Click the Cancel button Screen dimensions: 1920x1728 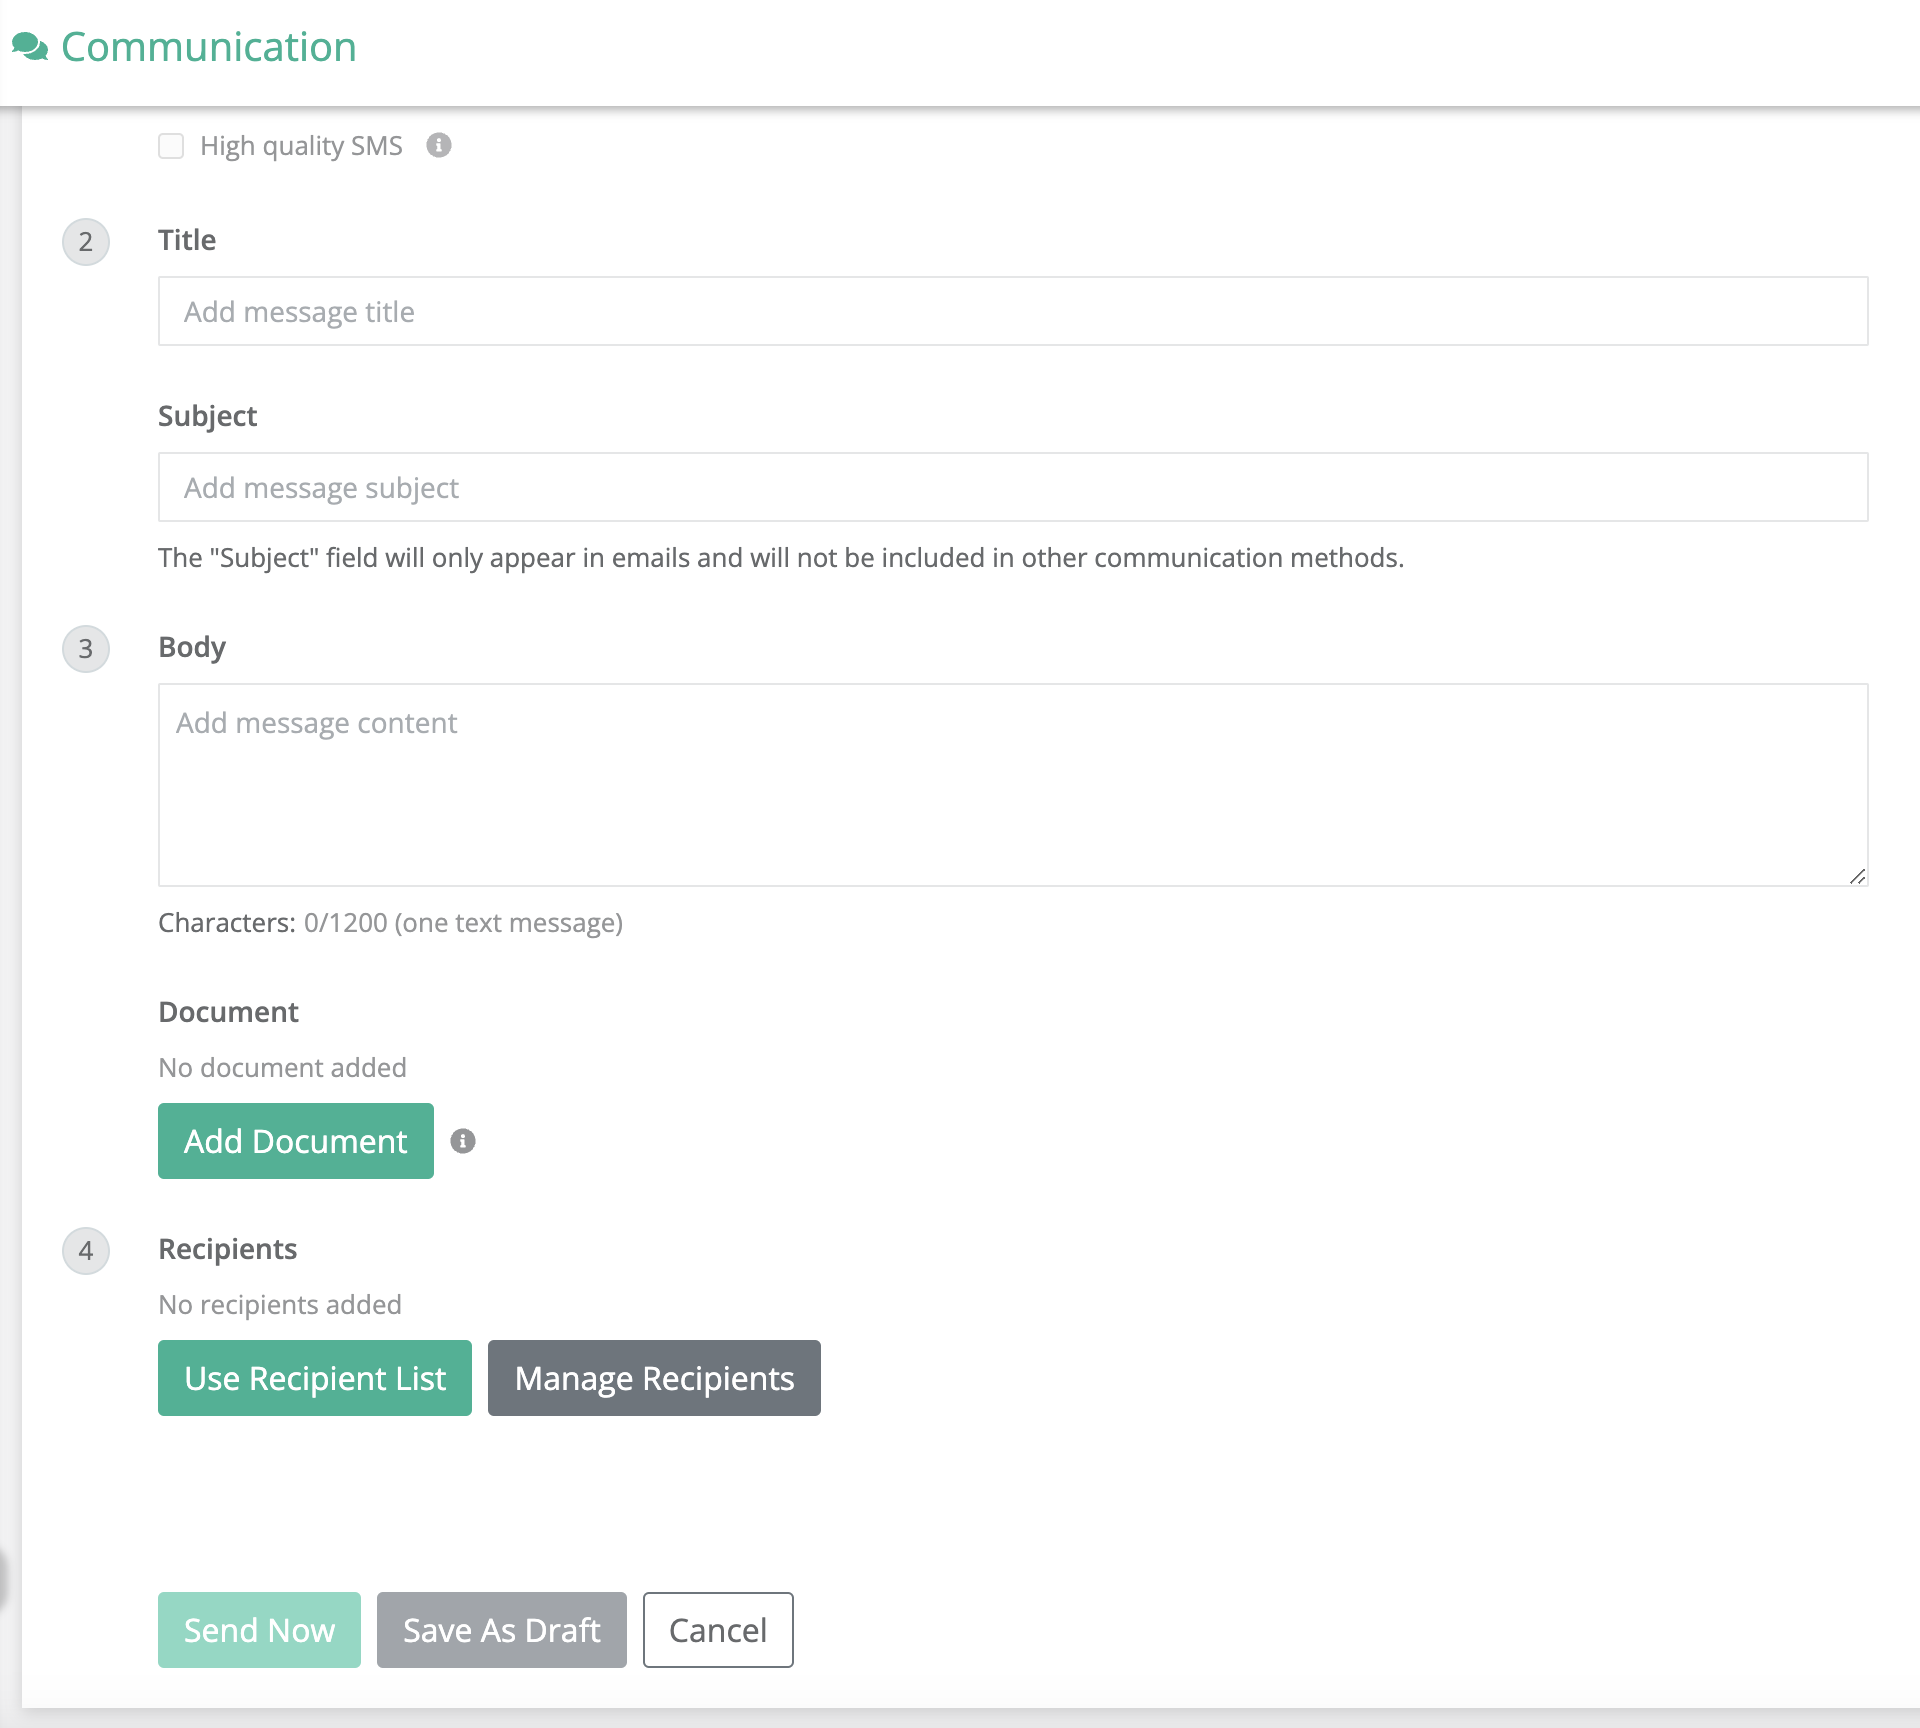[x=717, y=1630]
